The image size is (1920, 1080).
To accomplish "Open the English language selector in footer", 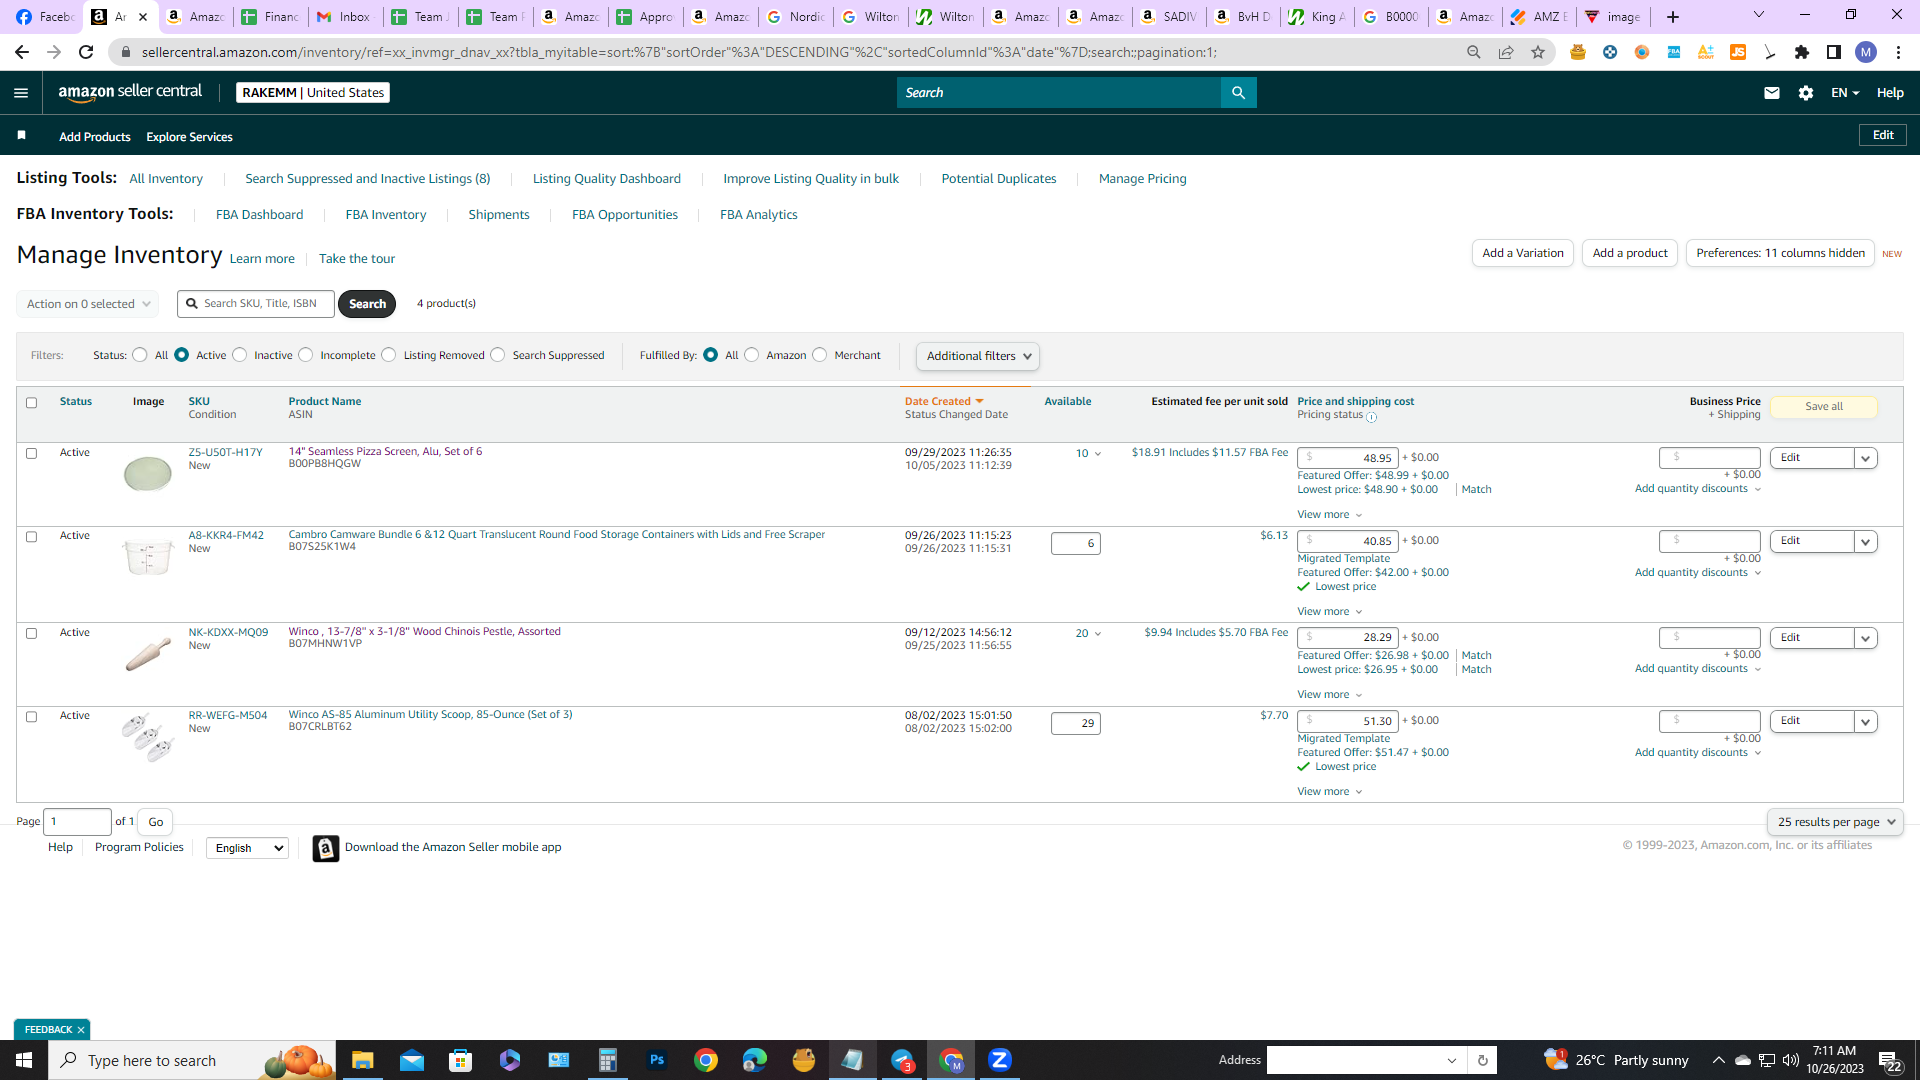I will (x=247, y=848).
